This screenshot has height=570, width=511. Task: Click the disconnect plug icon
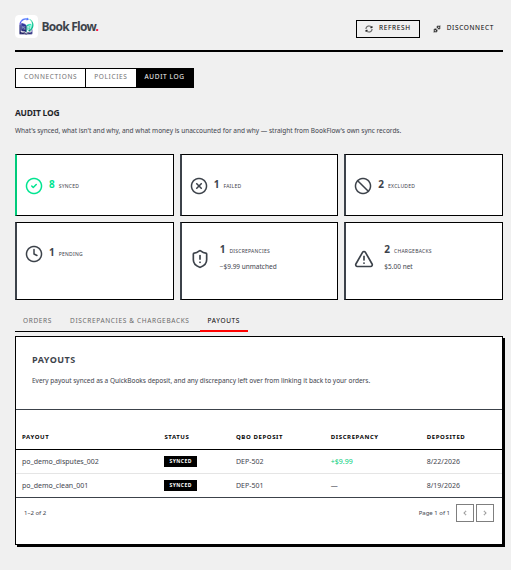(x=437, y=29)
